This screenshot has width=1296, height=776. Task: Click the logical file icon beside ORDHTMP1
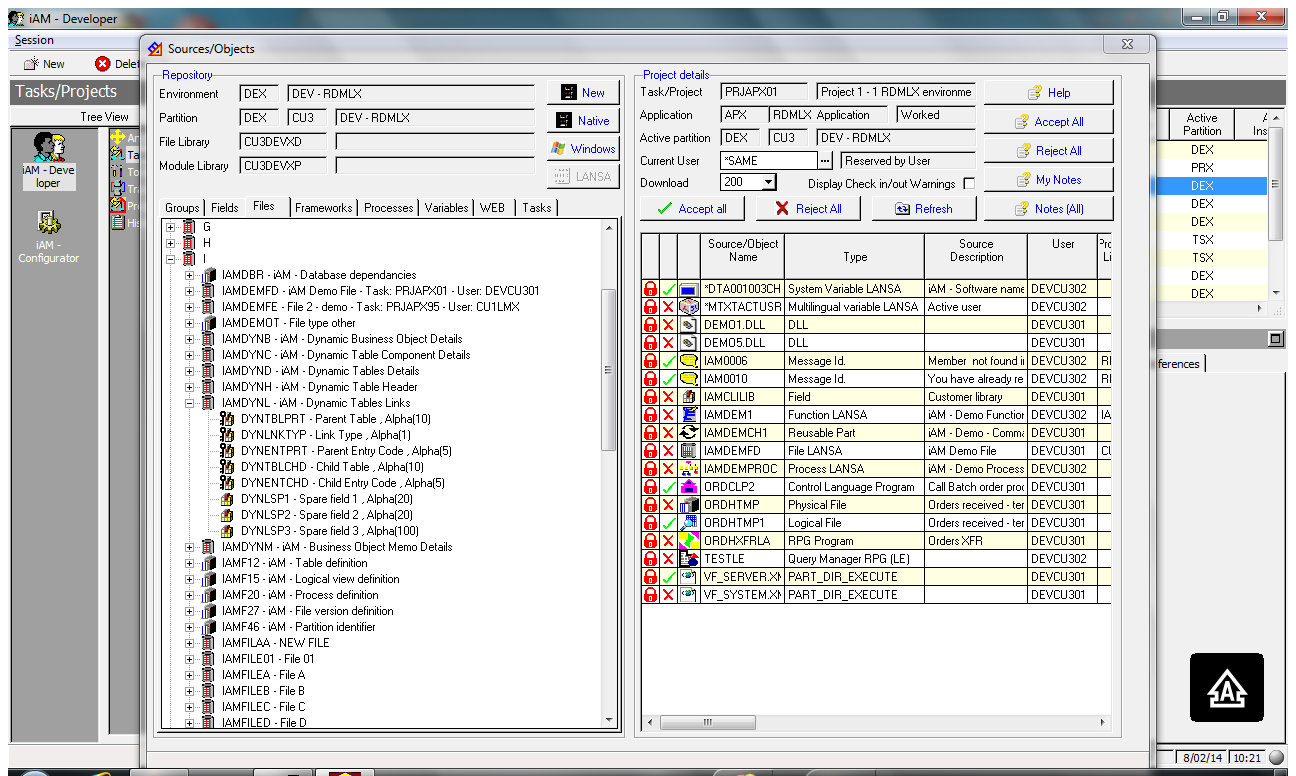(x=688, y=523)
